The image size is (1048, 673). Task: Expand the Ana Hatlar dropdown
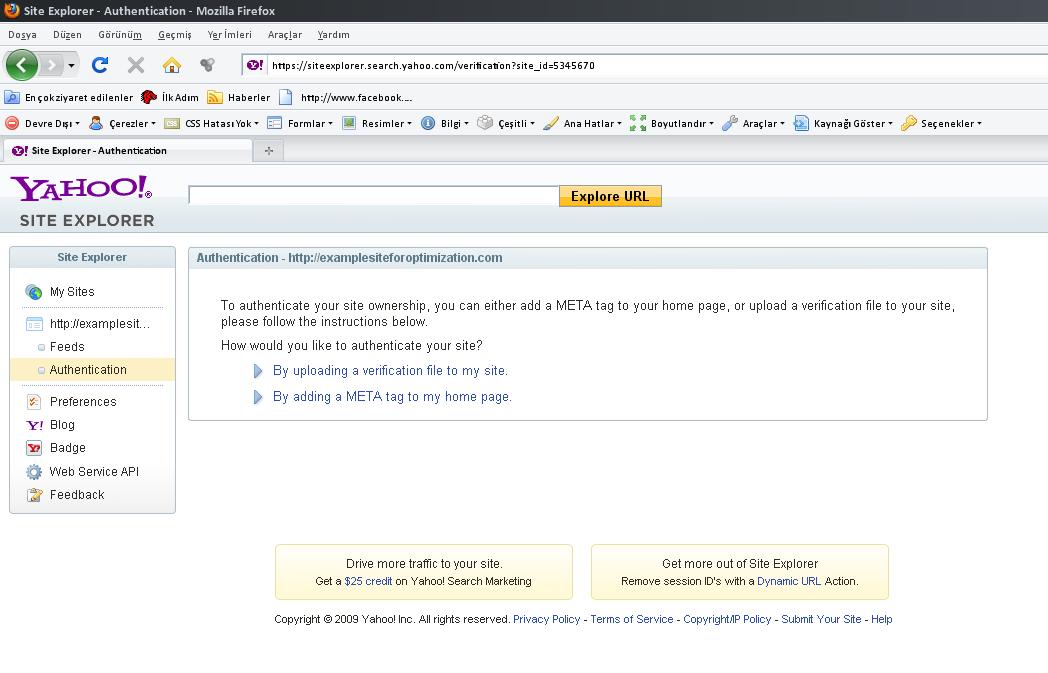tap(582, 124)
